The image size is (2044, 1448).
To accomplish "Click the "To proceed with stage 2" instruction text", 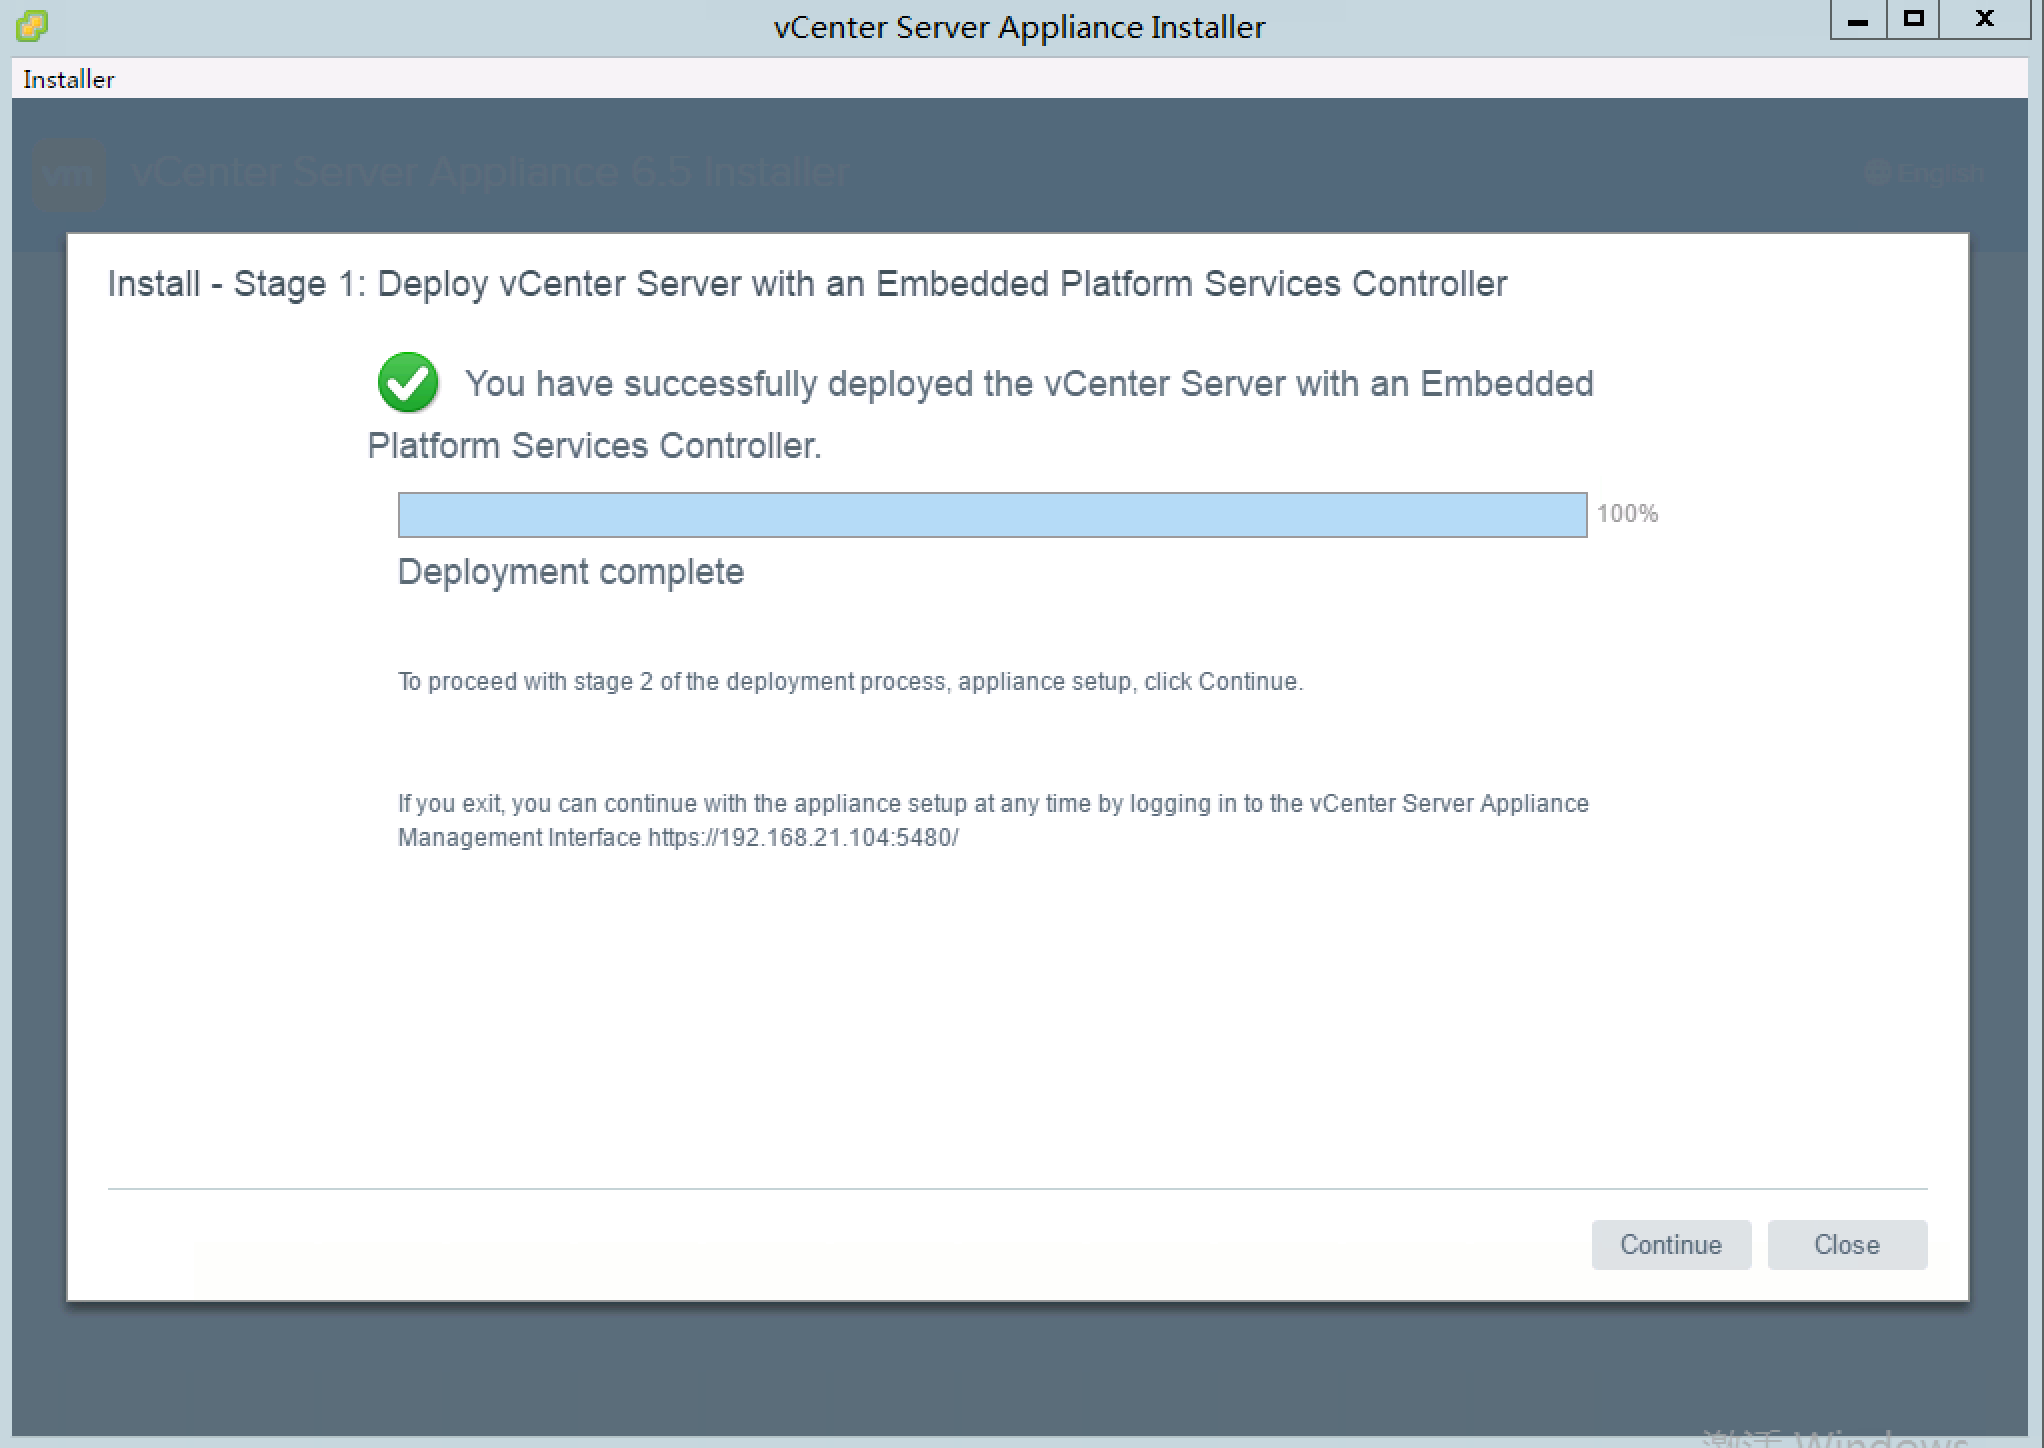I will tap(850, 682).
